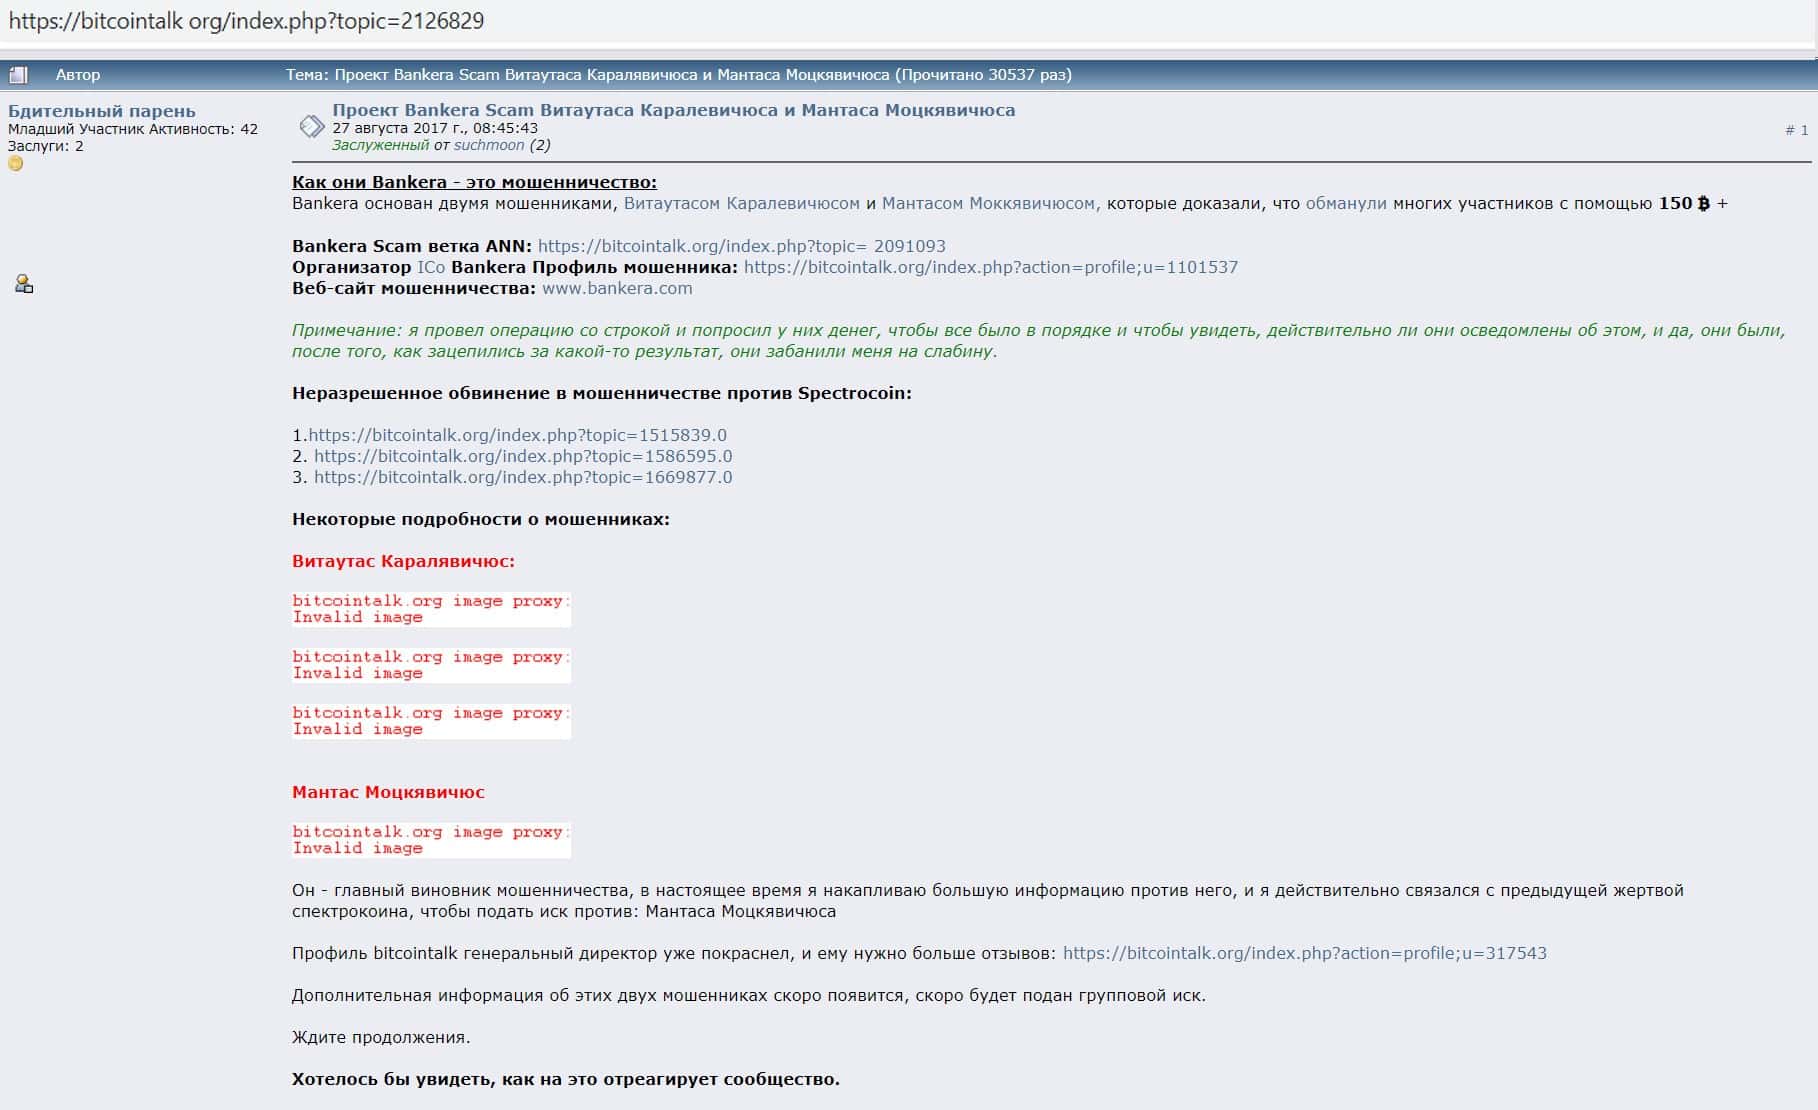Open the ANN thread link topic= 2091093

742,246
